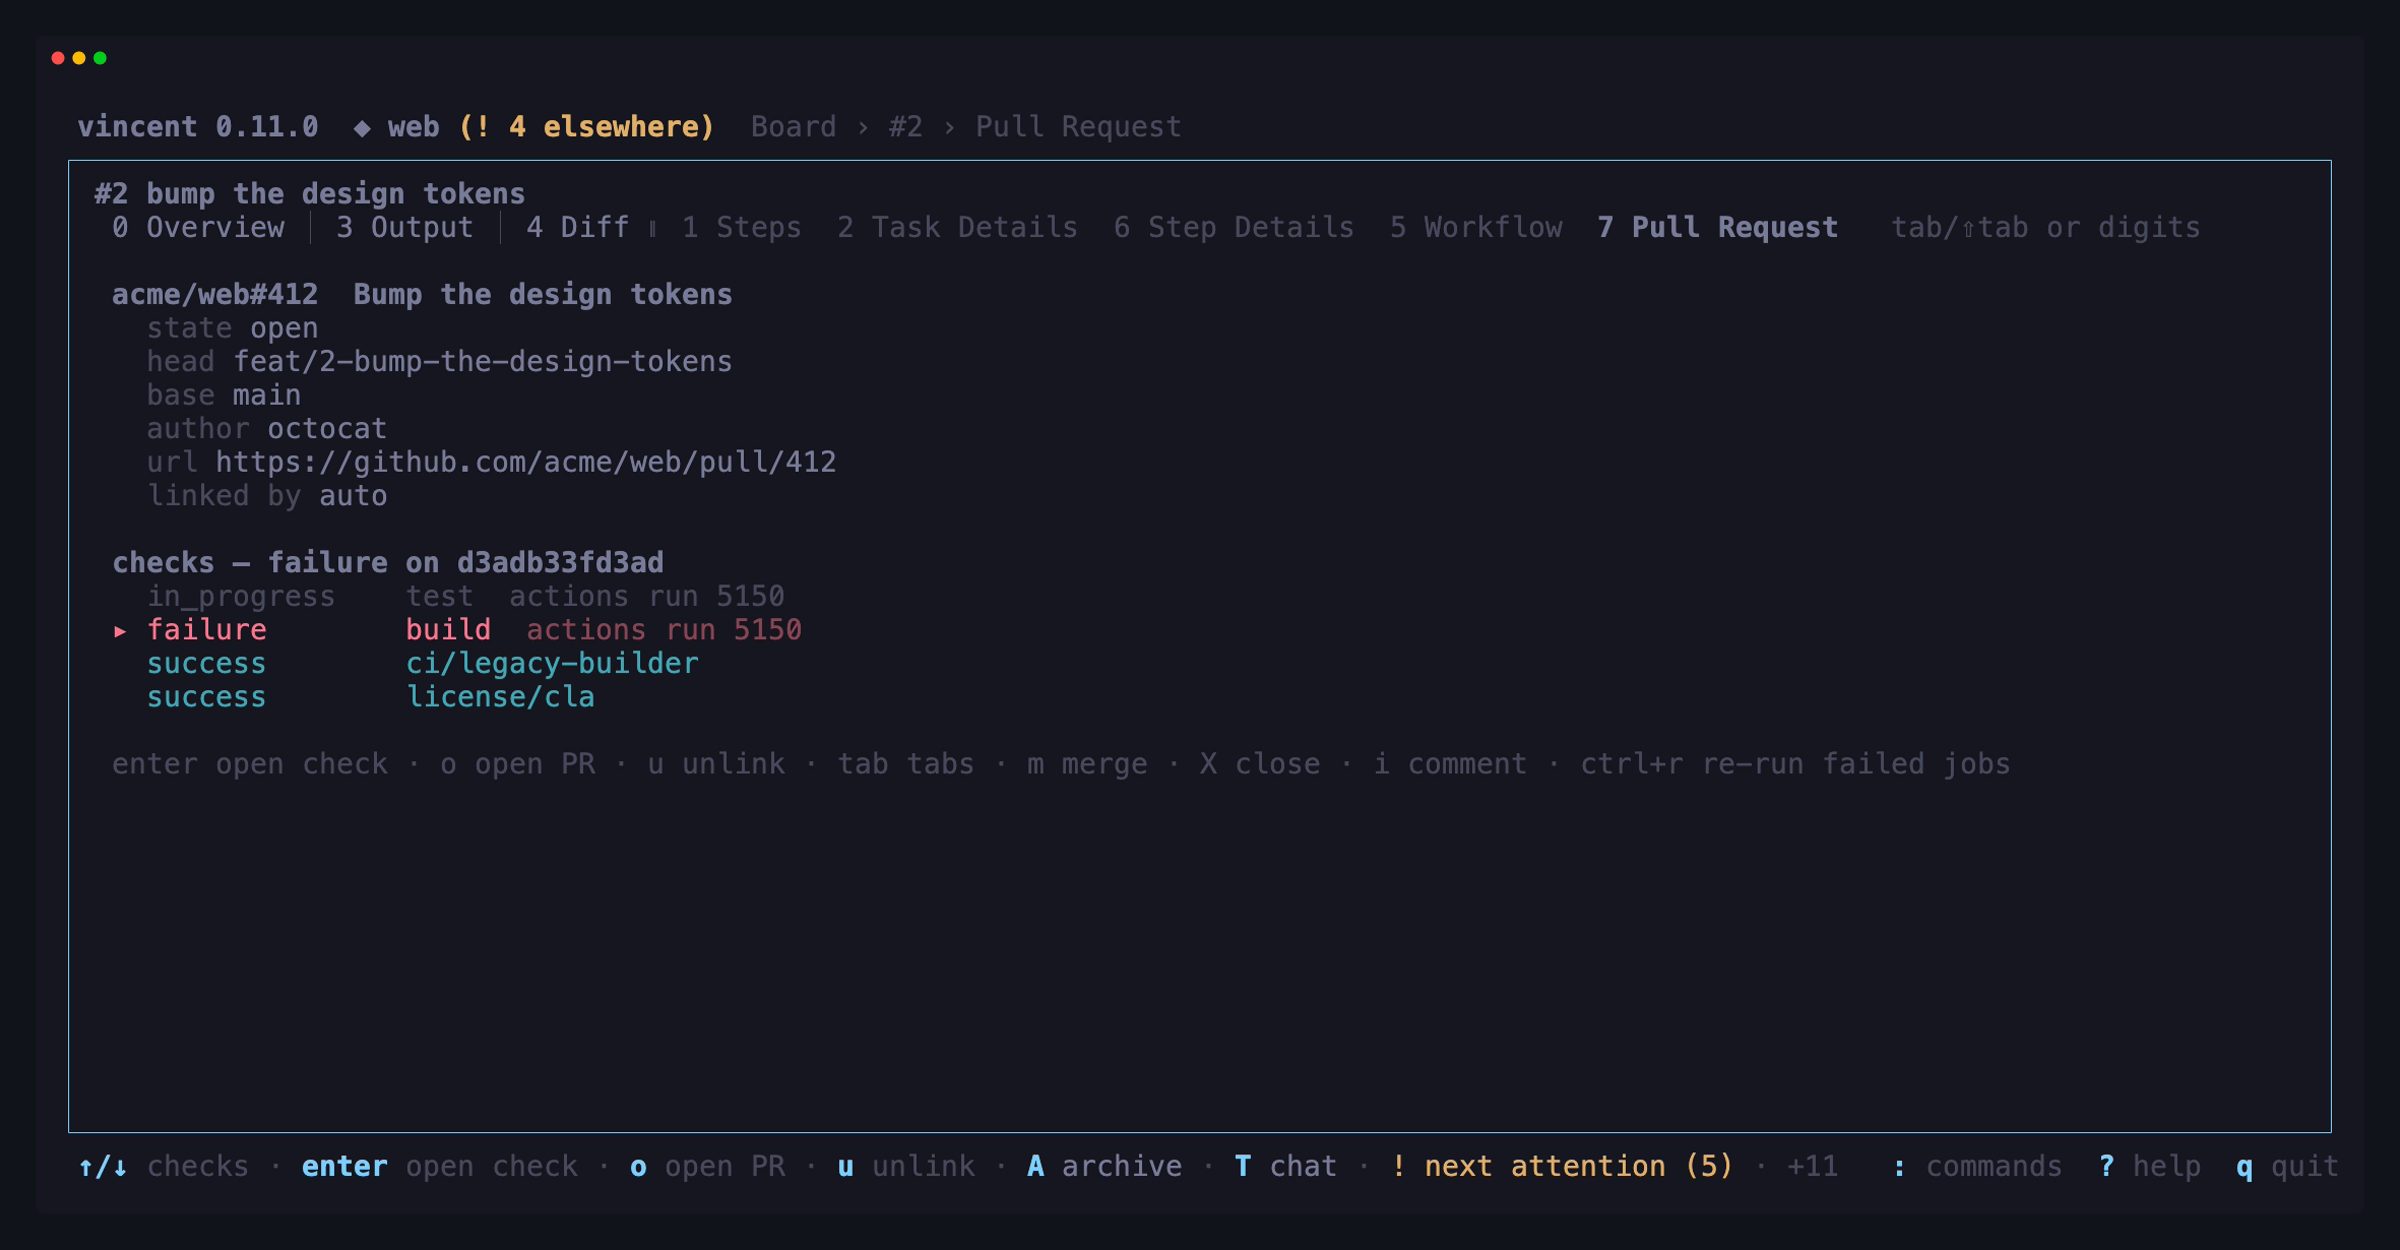Select the license/cla success check
Viewport: 2400px width, 1250px height.
coord(371,698)
